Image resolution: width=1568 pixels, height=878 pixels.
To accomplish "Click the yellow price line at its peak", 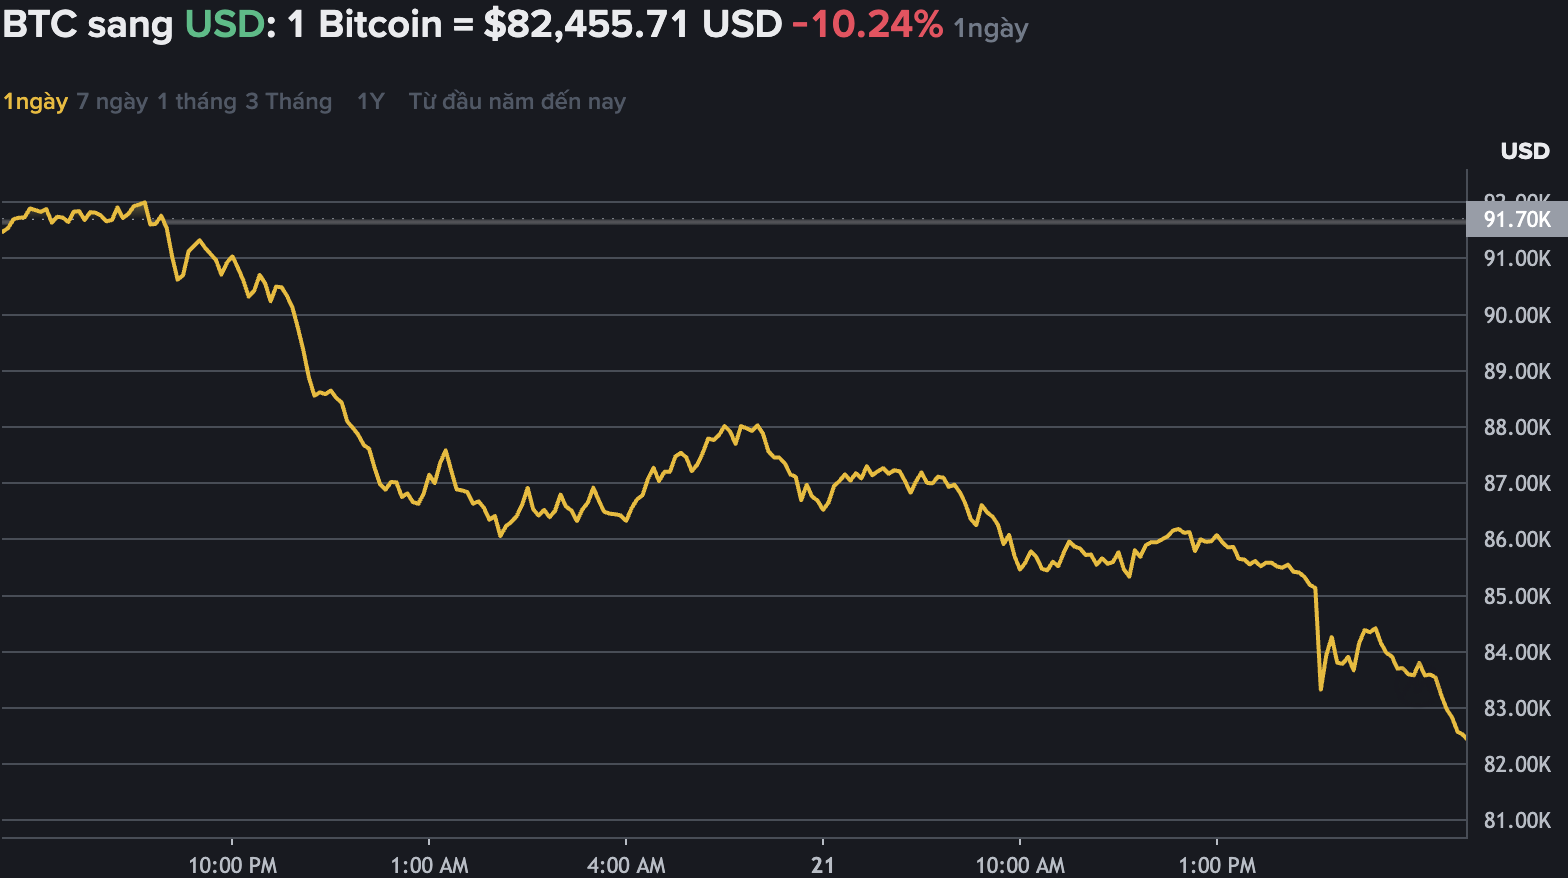I will [x=143, y=199].
